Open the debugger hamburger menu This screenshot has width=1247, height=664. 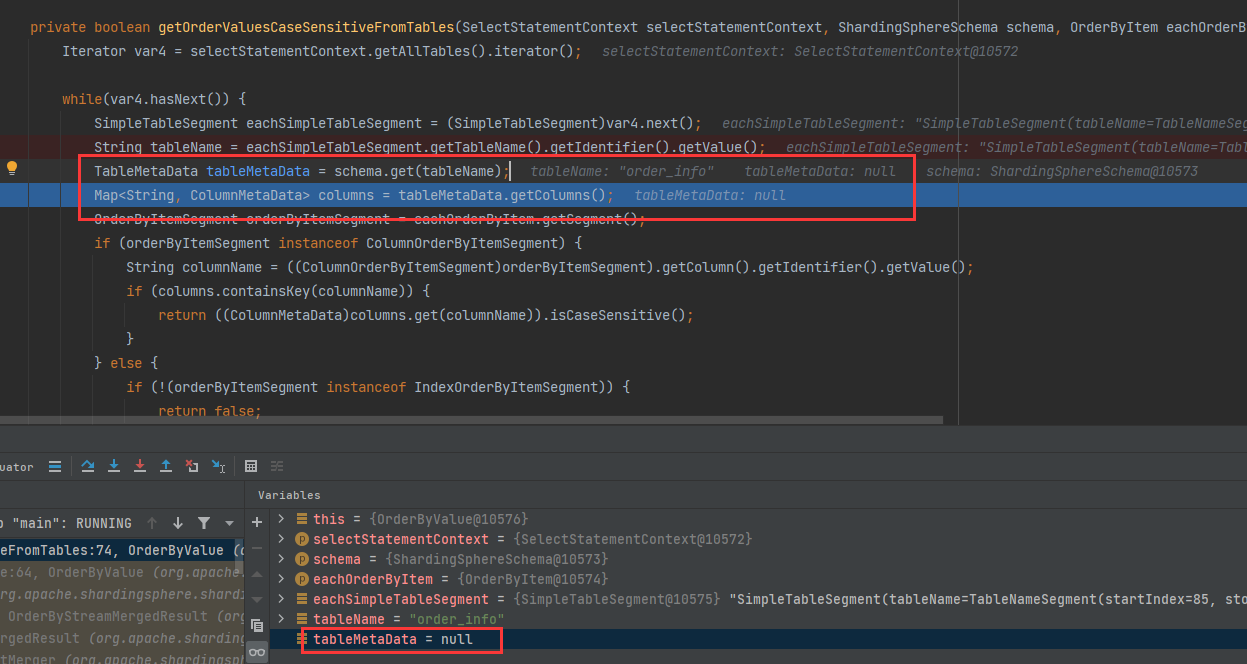55,466
